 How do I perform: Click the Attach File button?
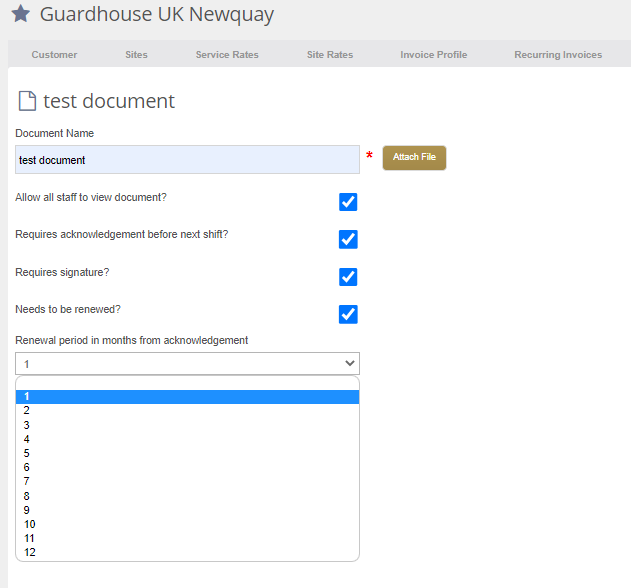[414, 158]
